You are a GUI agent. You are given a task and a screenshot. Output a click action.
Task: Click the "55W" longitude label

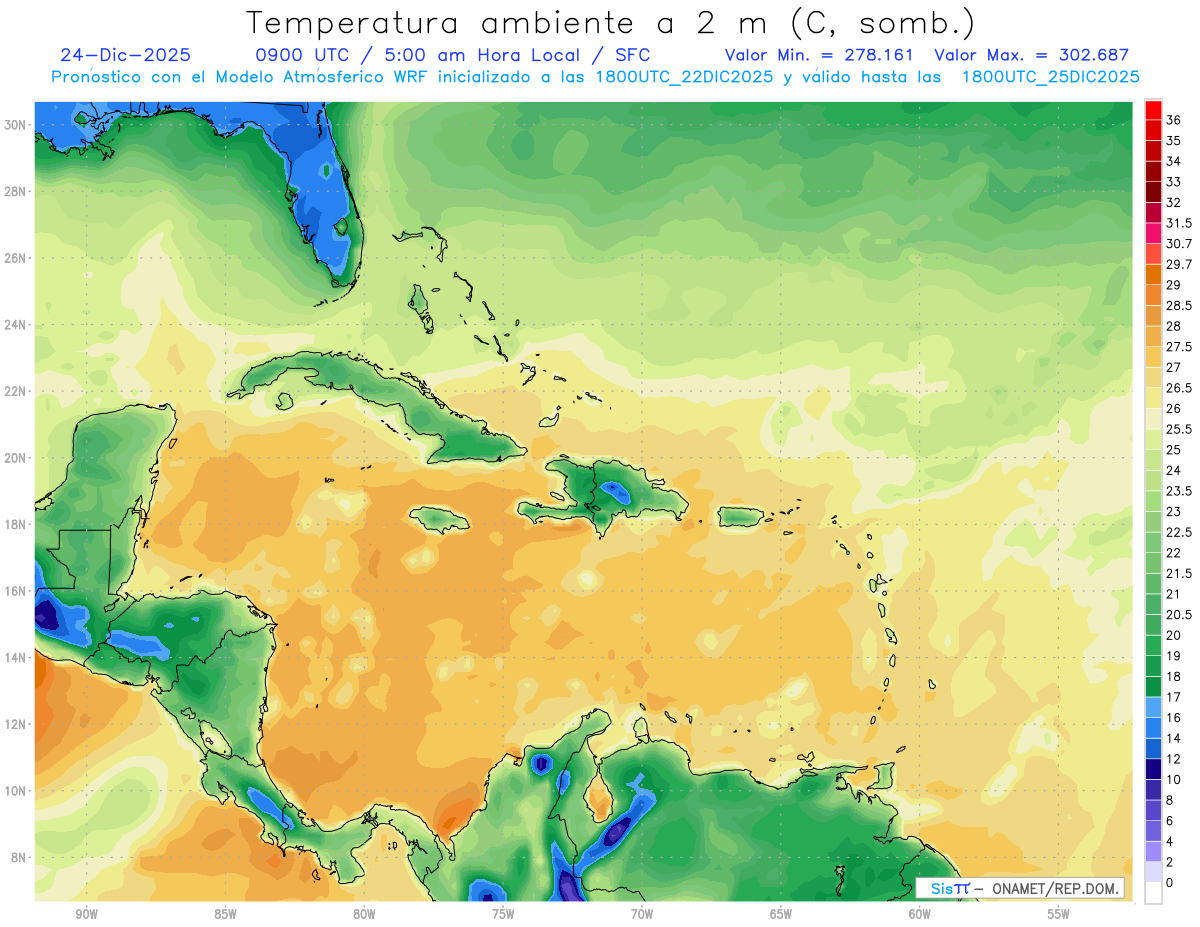pos(1059,914)
